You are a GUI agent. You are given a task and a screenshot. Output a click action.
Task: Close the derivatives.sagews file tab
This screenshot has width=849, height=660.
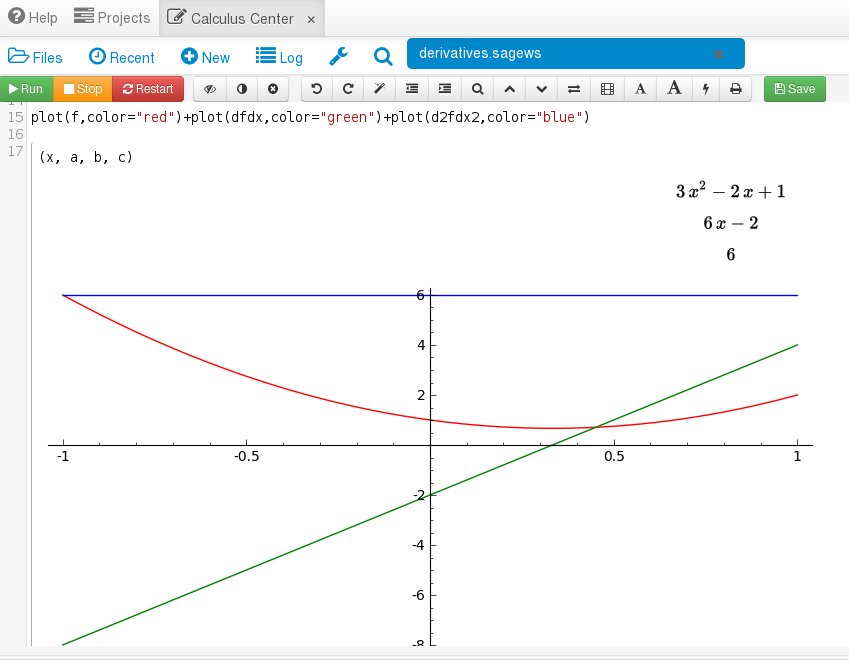718,54
